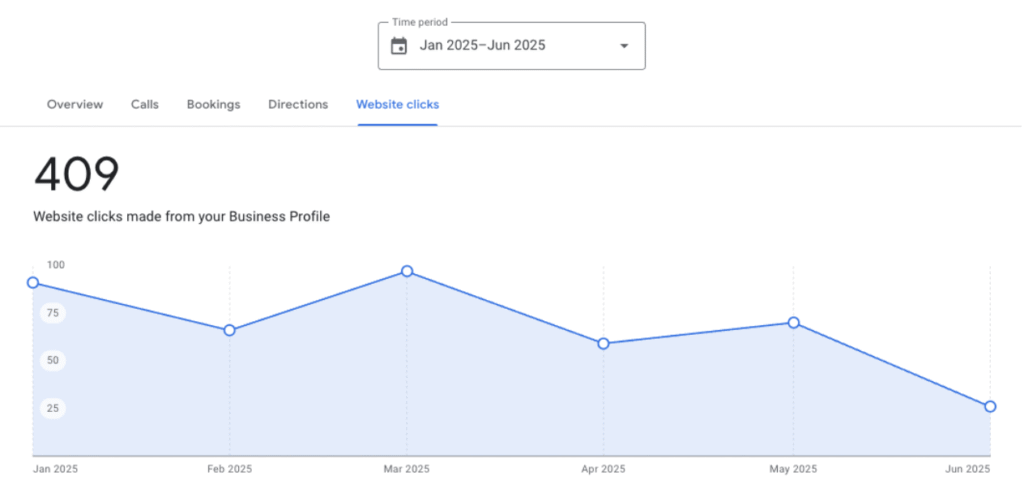Select the Website clicks tab
This screenshot has width=1024, height=493.
pyautogui.click(x=398, y=104)
